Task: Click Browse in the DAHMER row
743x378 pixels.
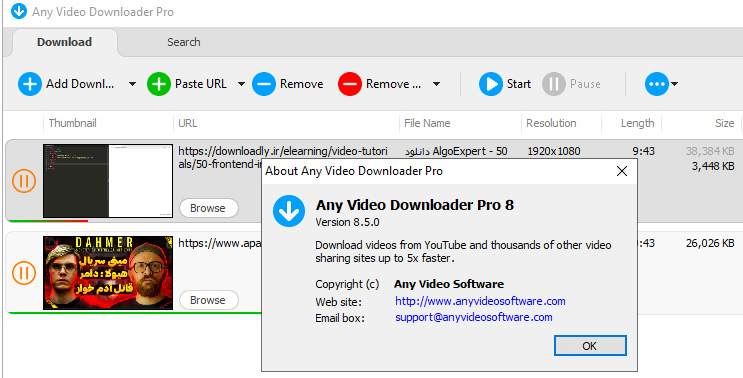Action: tap(208, 300)
